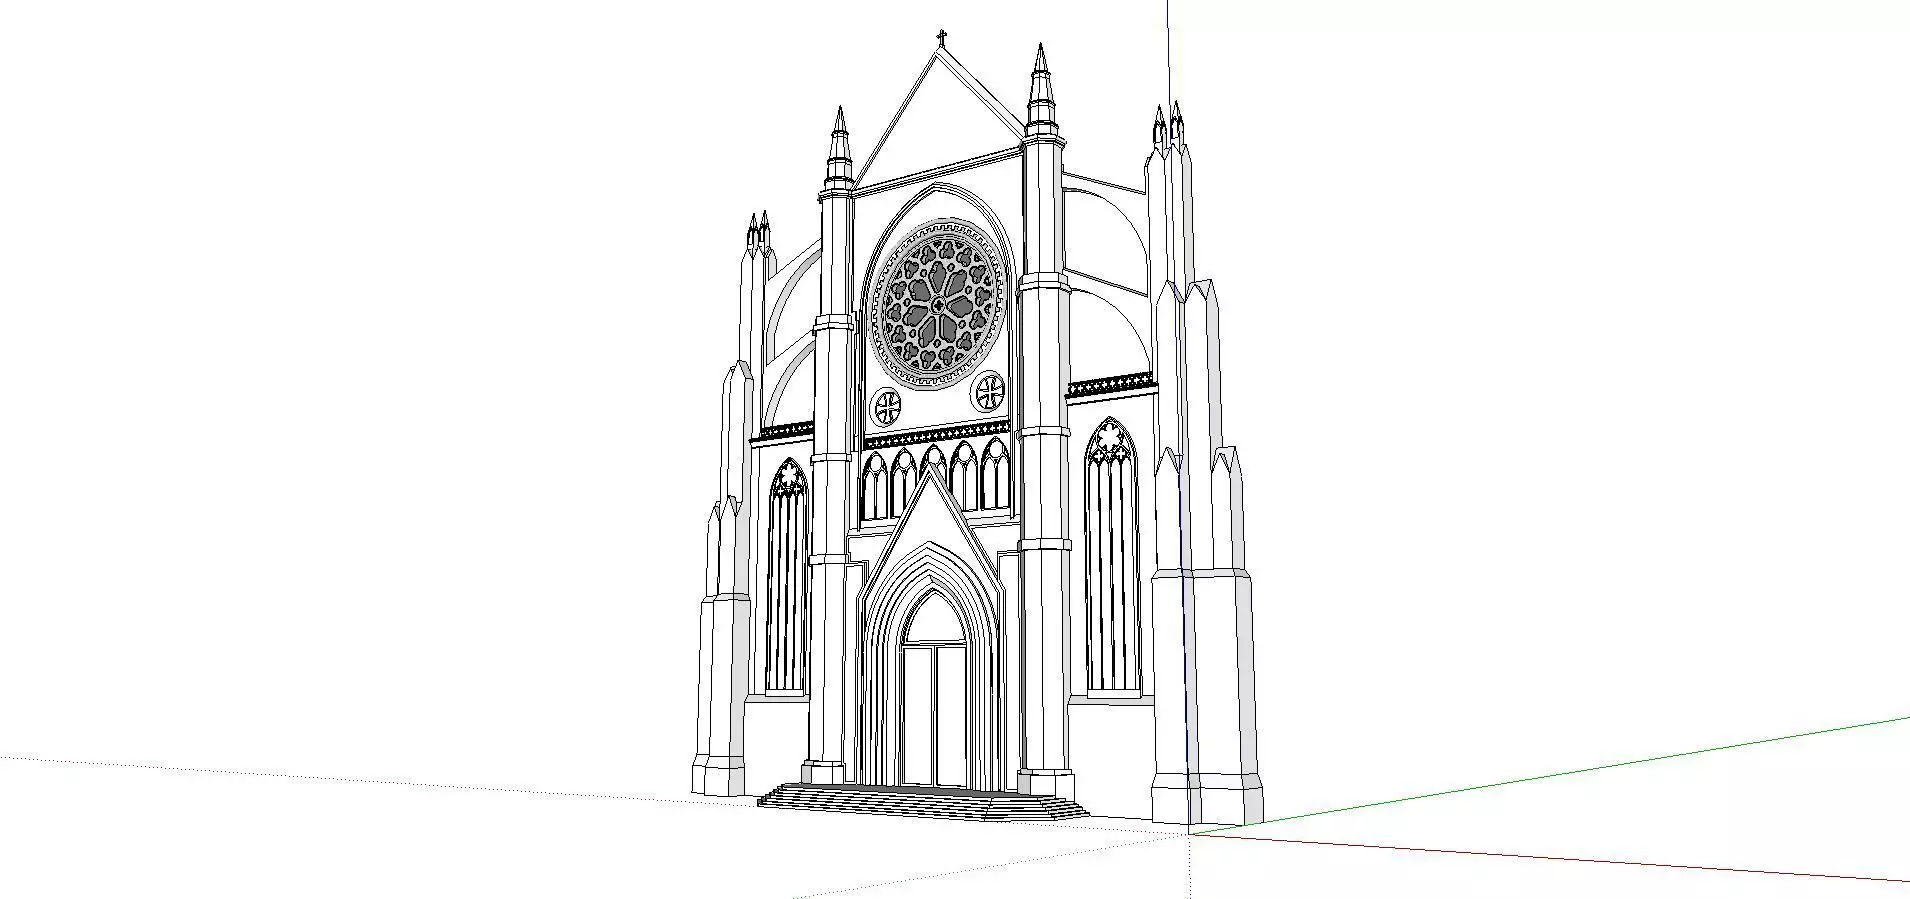
Task: Select the large rose window on the facade
Action: [938, 304]
